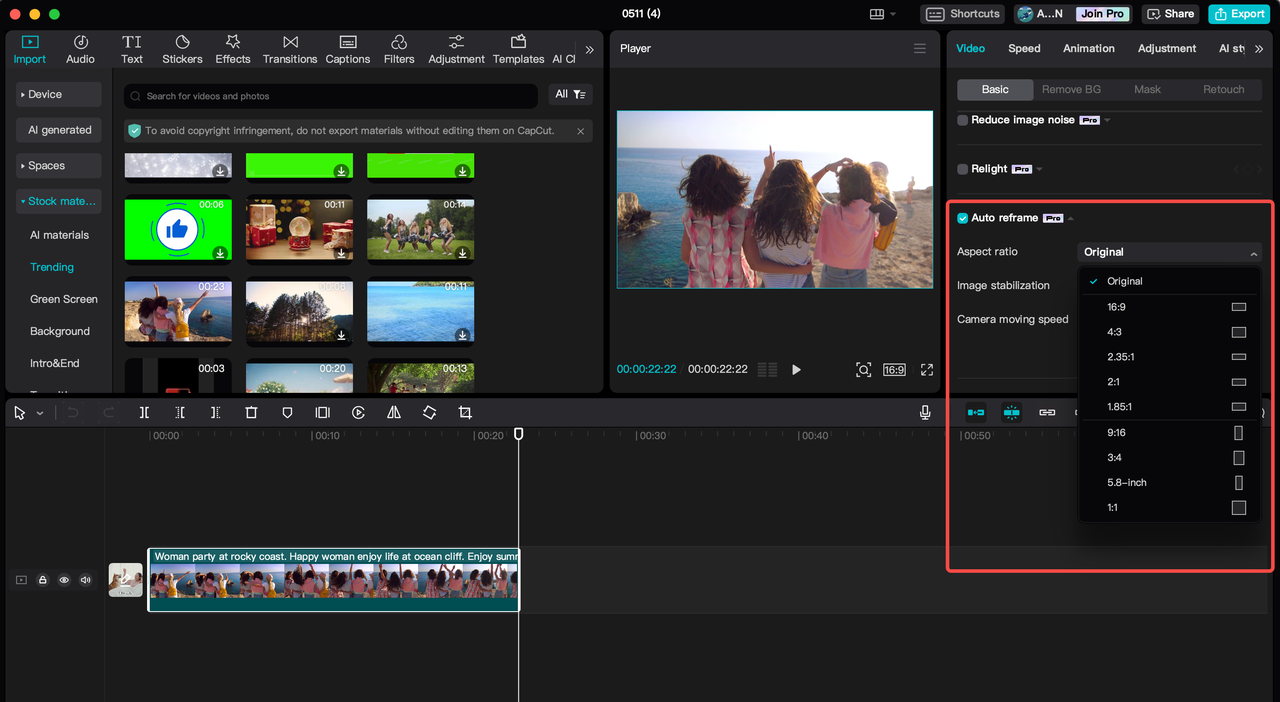
Task: Open the Effects tab
Action: pos(233,49)
